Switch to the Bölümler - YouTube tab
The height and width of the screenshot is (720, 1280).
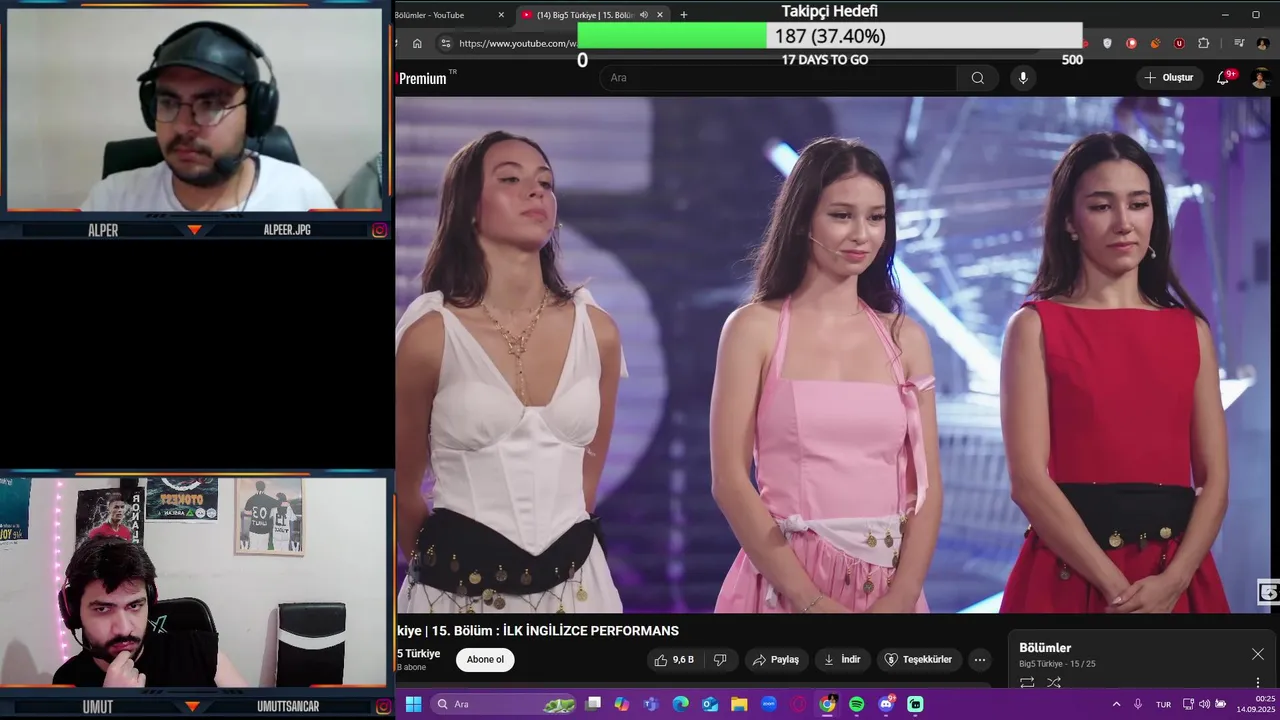[440, 15]
